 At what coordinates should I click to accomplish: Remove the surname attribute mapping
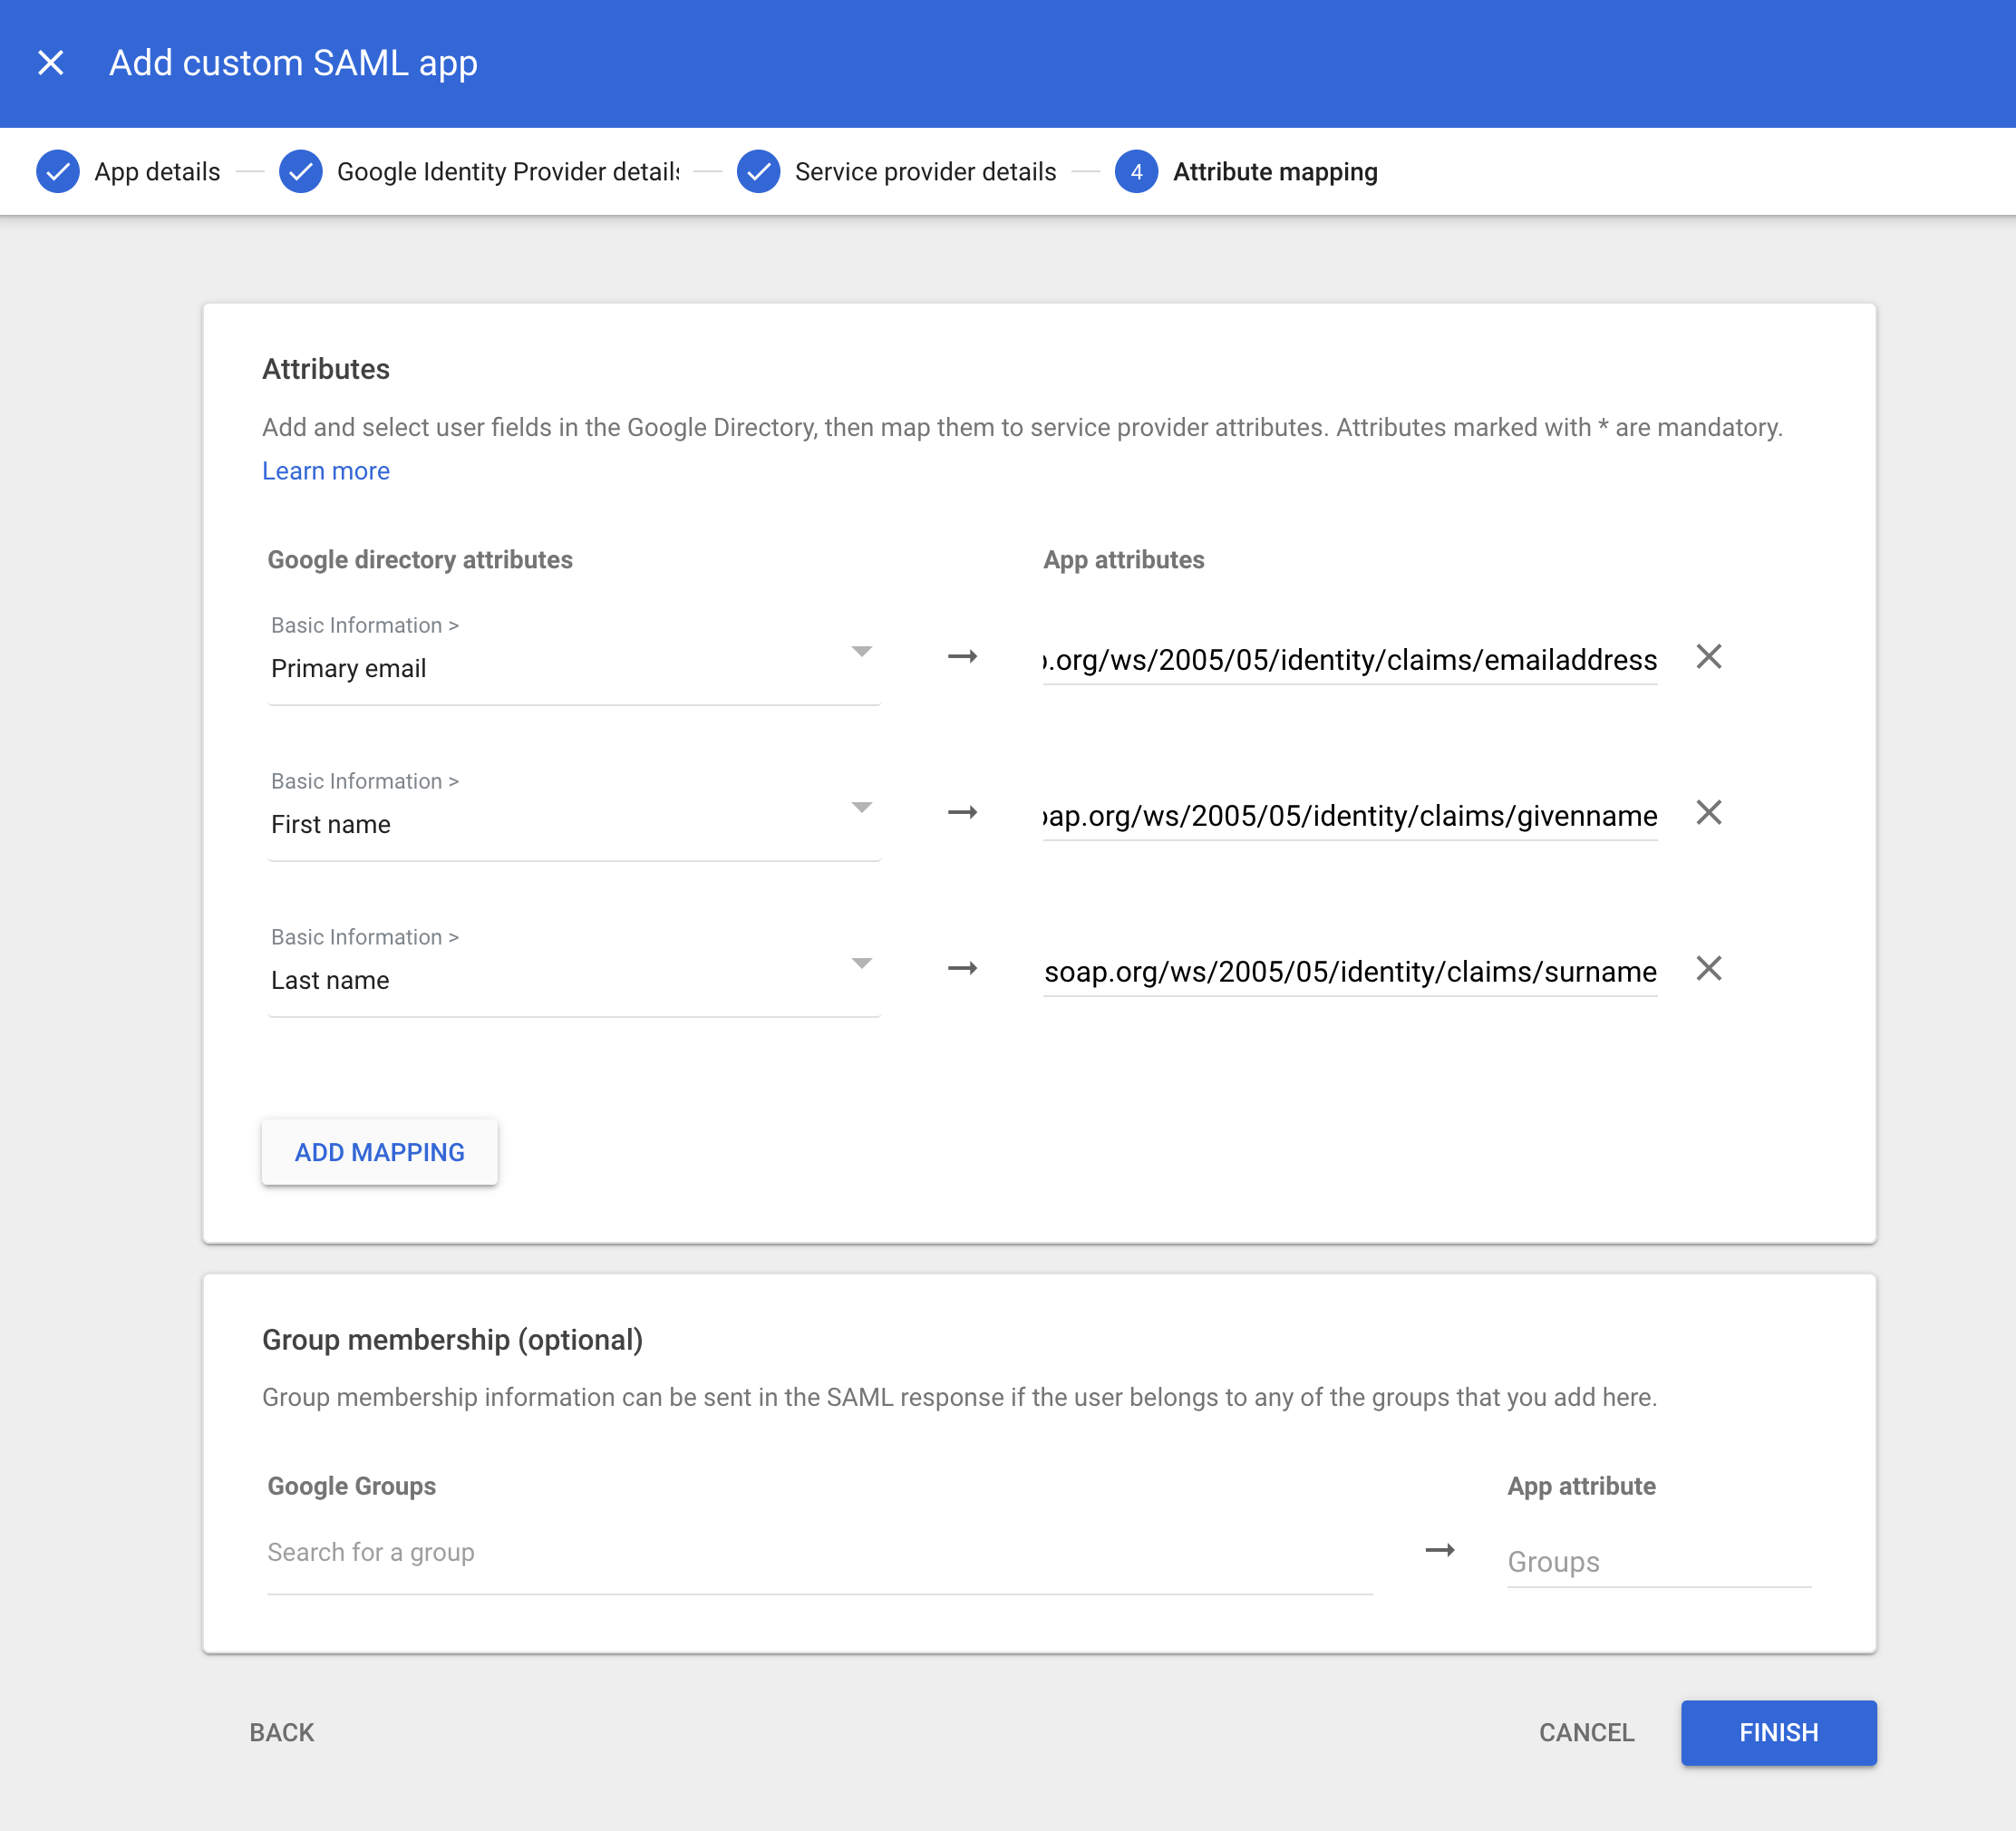click(x=1709, y=968)
